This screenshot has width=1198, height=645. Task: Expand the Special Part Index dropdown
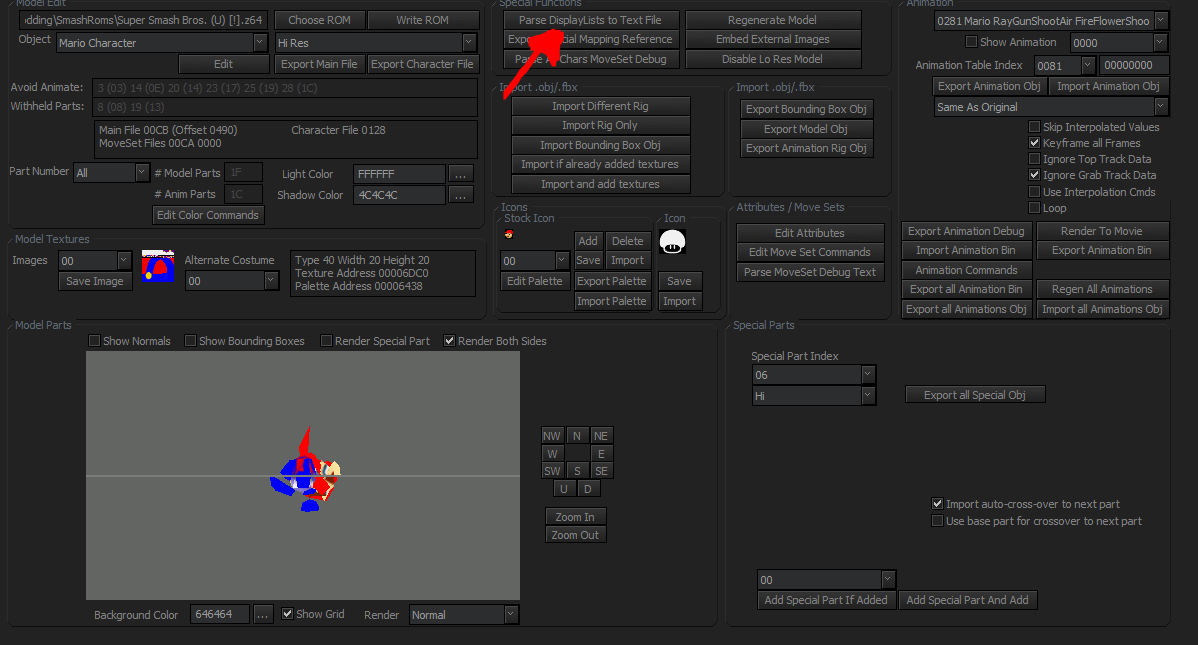pos(867,374)
